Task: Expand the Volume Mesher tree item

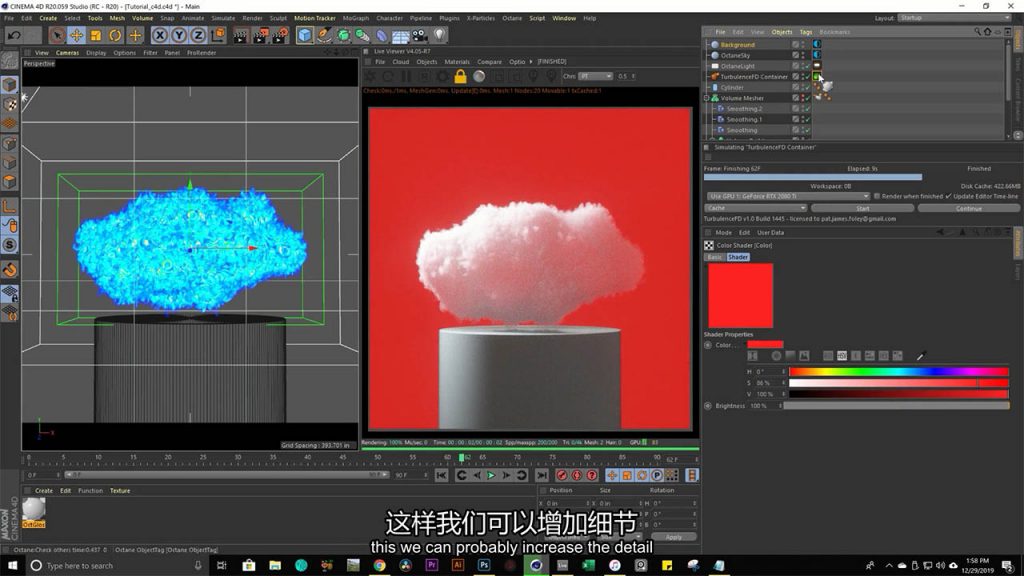Action: tap(706, 98)
